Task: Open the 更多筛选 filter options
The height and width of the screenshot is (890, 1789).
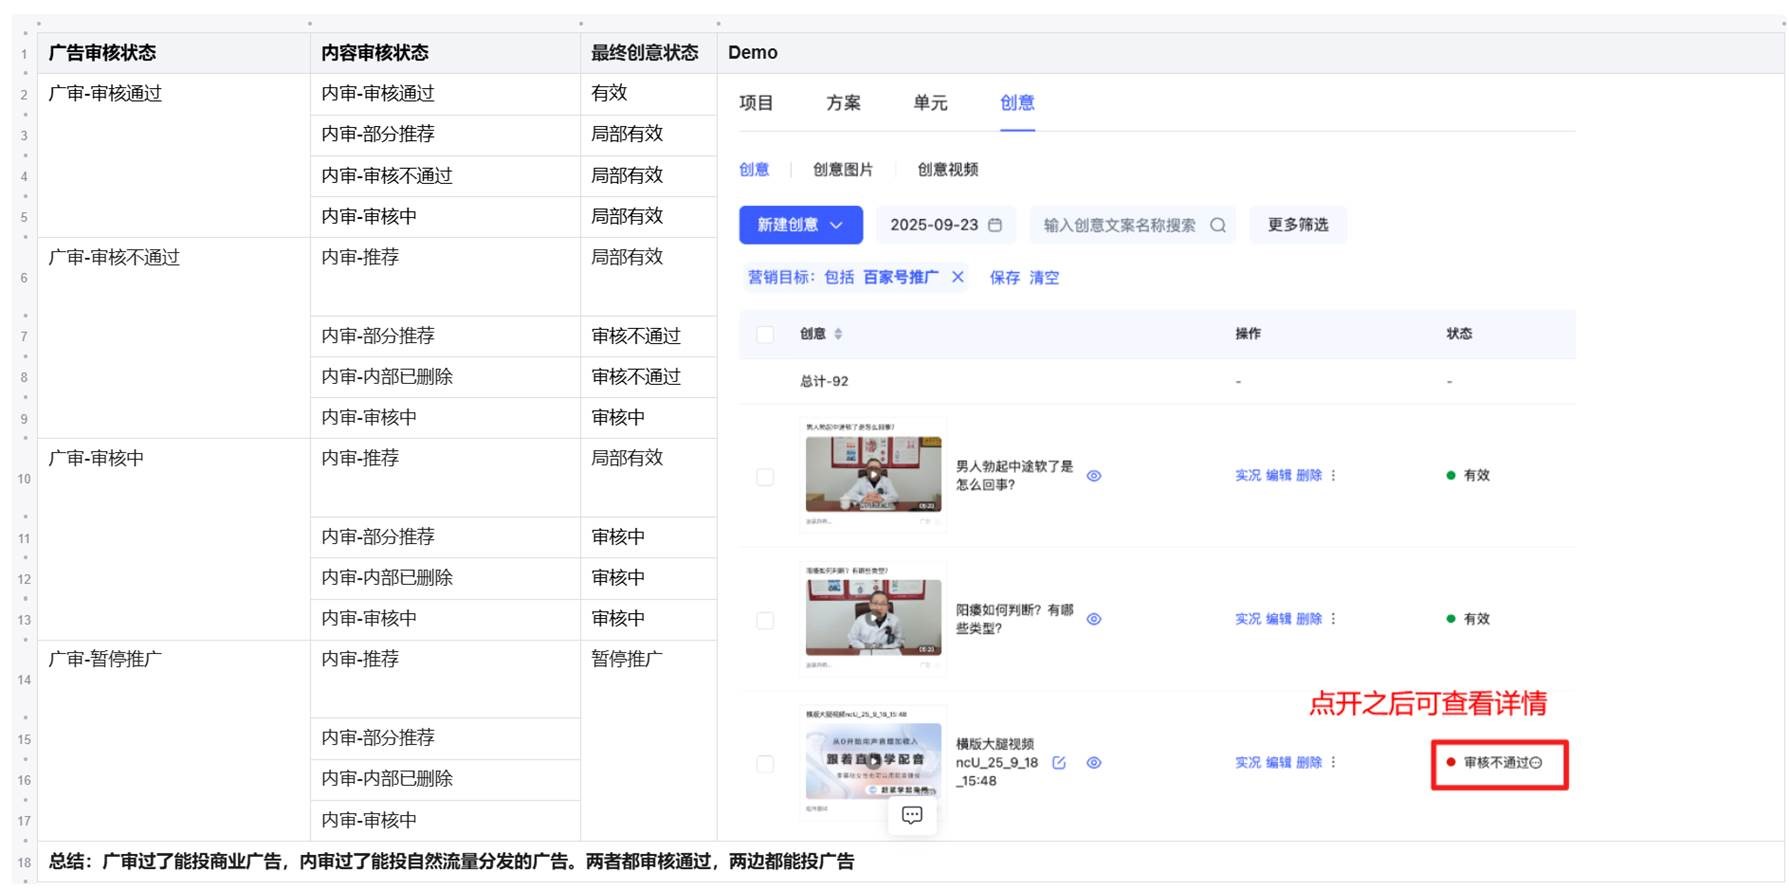Action: point(1297,225)
